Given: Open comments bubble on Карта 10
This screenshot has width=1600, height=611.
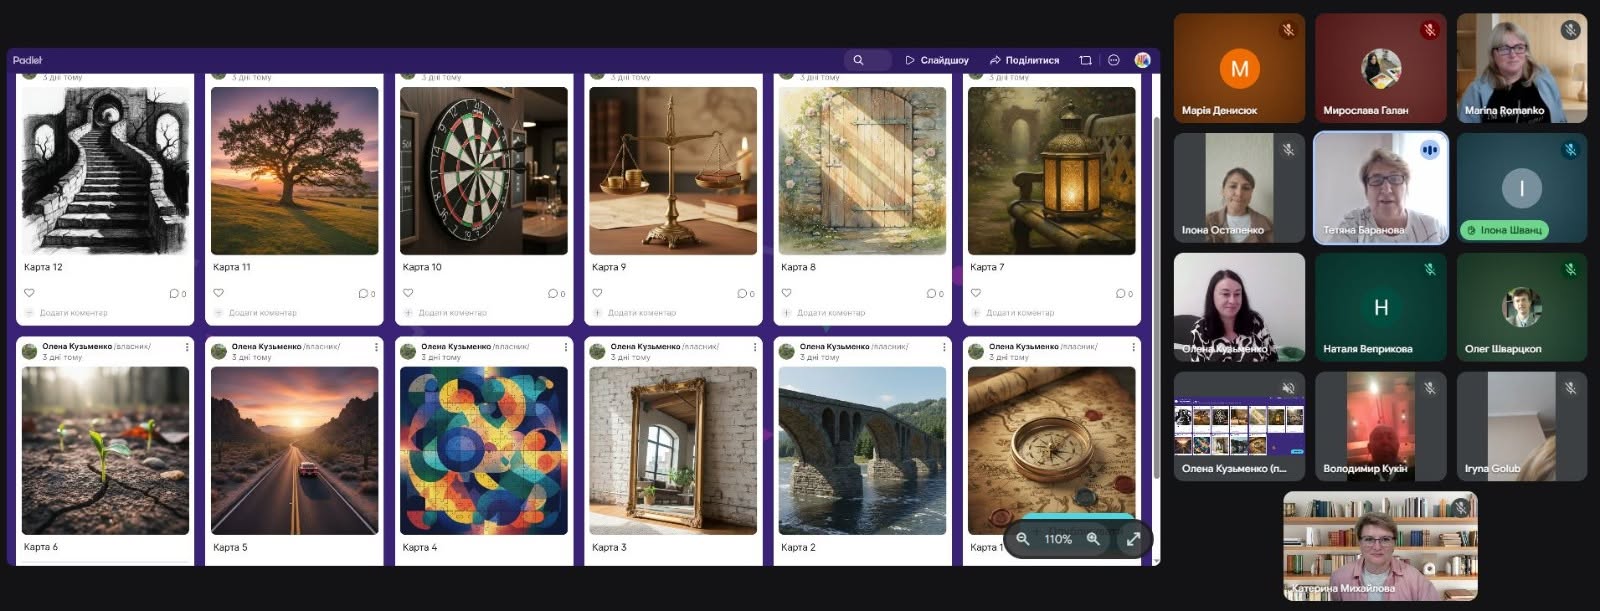Looking at the screenshot, I should click(x=556, y=294).
